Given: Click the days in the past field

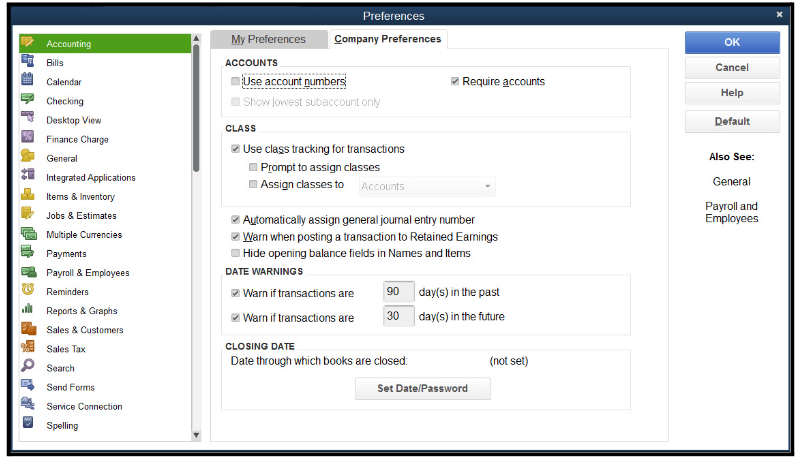Looking at the screenshot, I should 398,292.
